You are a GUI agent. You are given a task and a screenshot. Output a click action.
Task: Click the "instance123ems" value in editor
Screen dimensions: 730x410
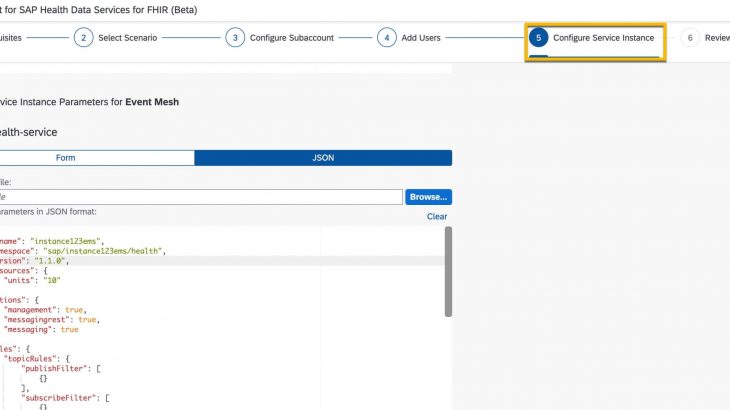[65, 241]
